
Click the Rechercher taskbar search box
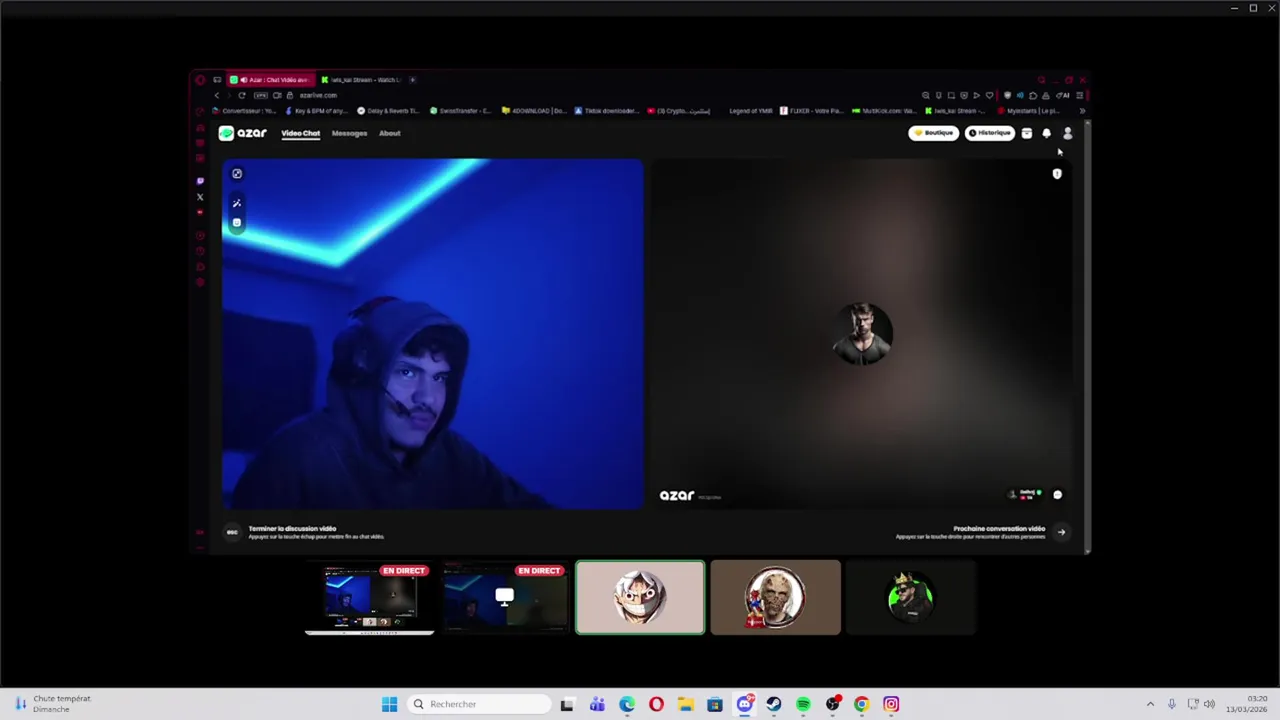pos(480,704)
